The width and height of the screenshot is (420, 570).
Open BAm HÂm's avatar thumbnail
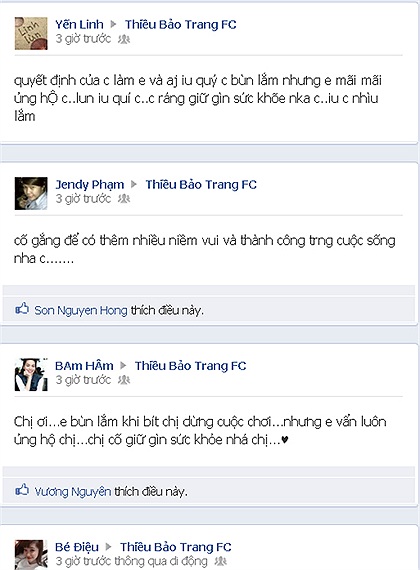[x=31, y=375]
